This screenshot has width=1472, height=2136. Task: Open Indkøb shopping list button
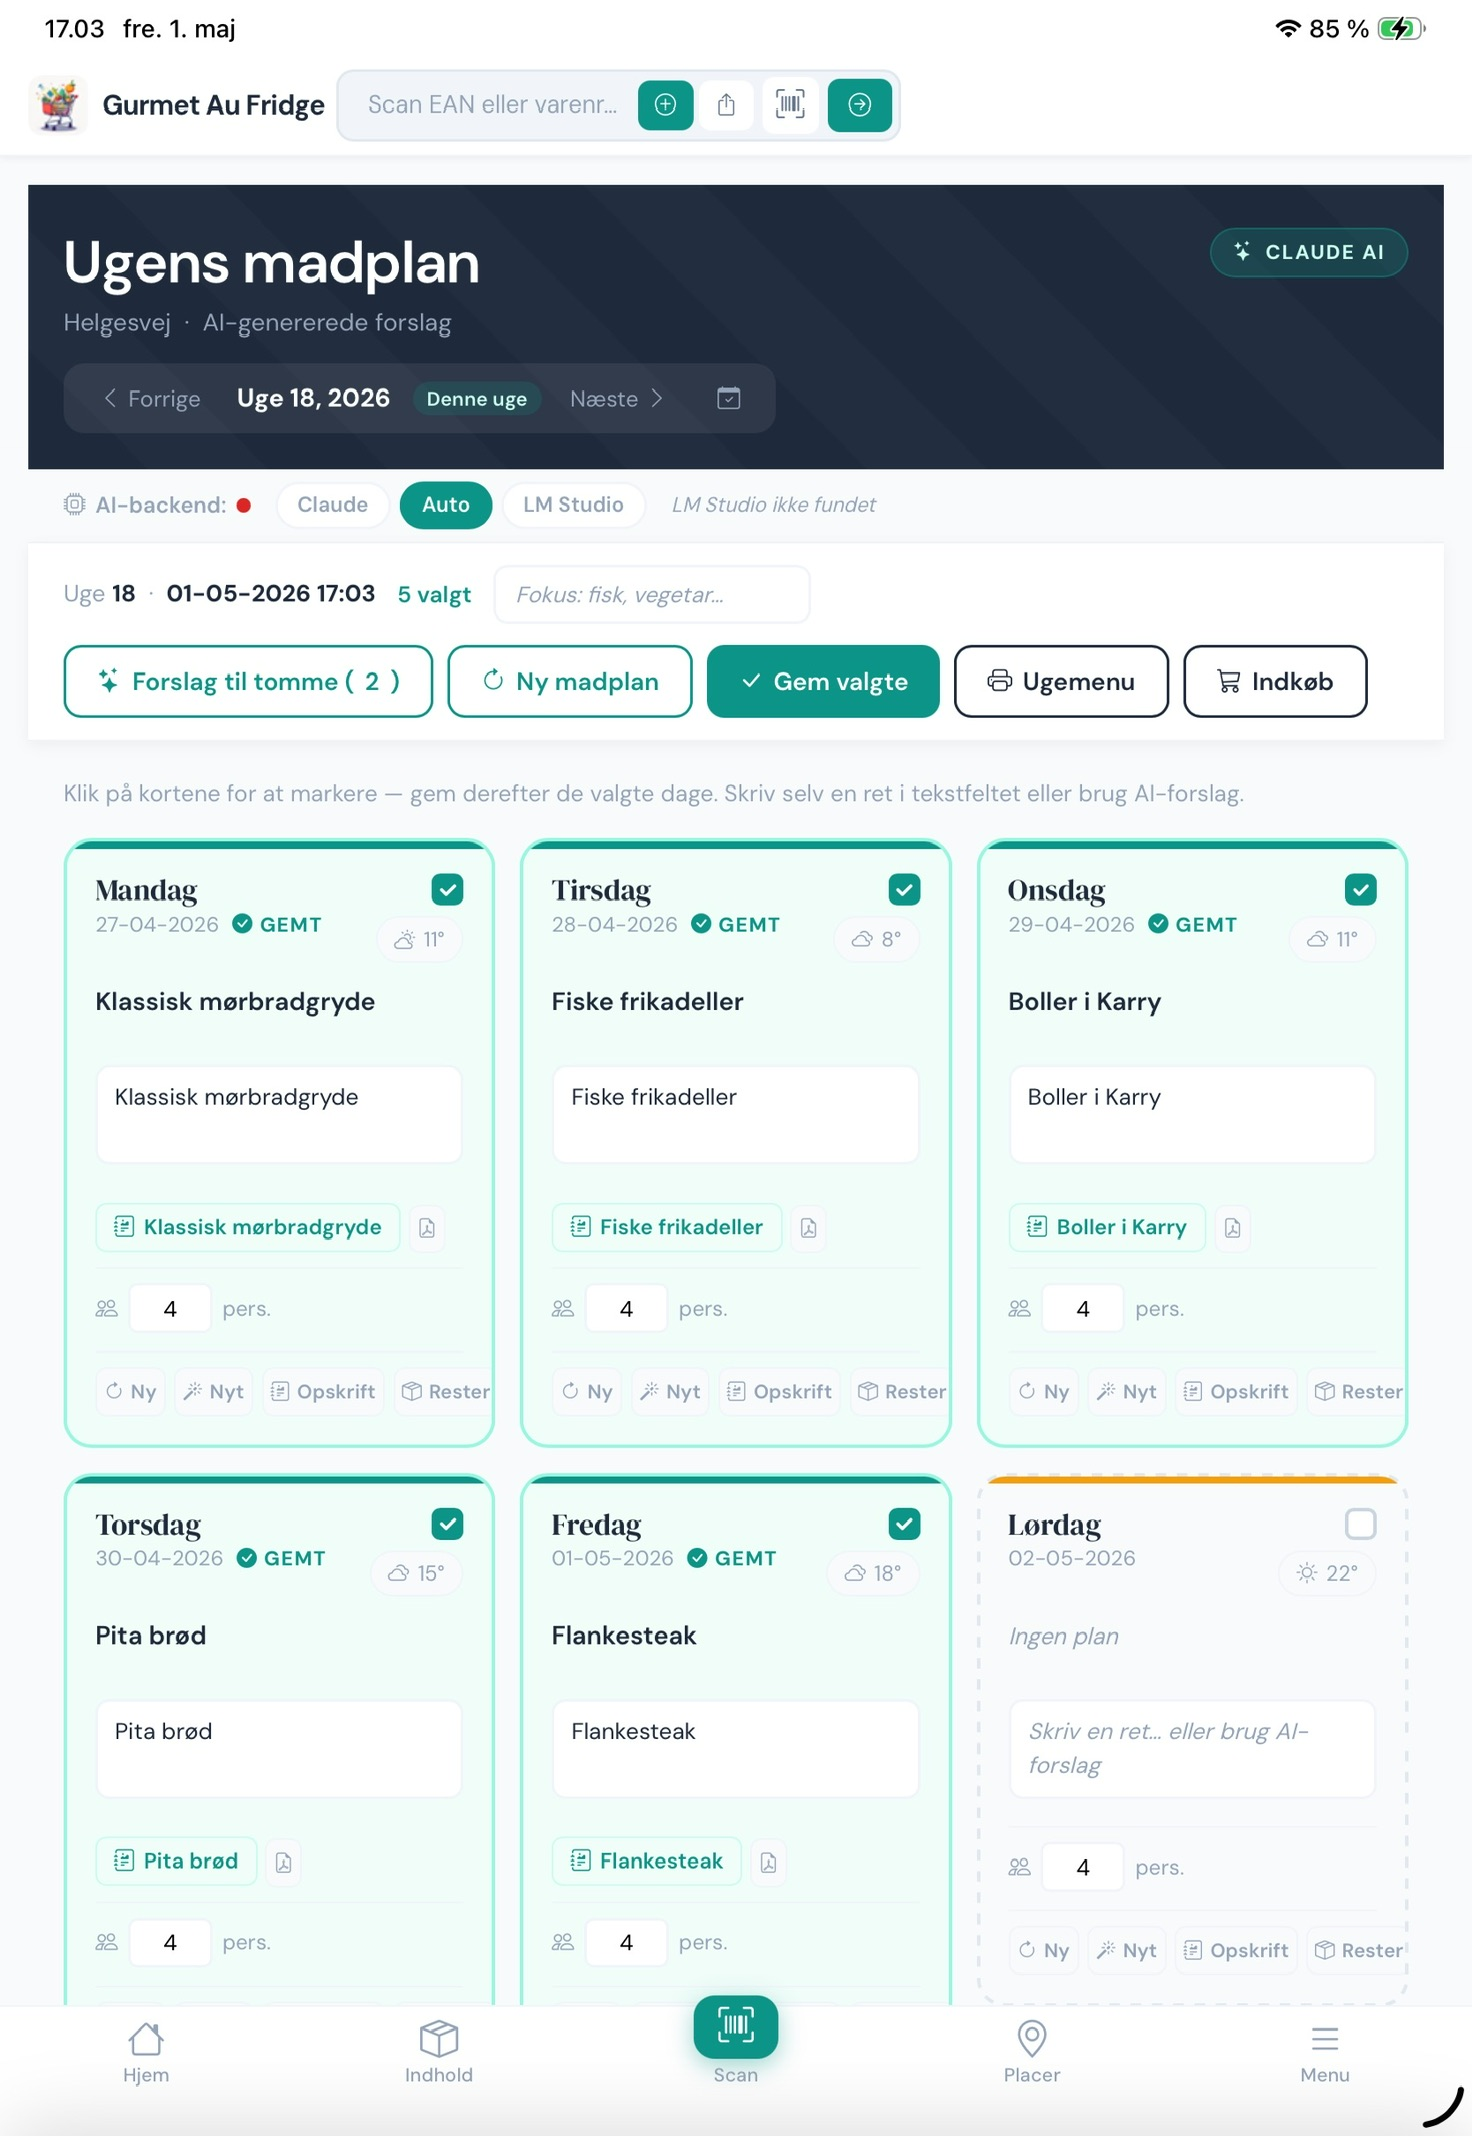point(1275,681)
